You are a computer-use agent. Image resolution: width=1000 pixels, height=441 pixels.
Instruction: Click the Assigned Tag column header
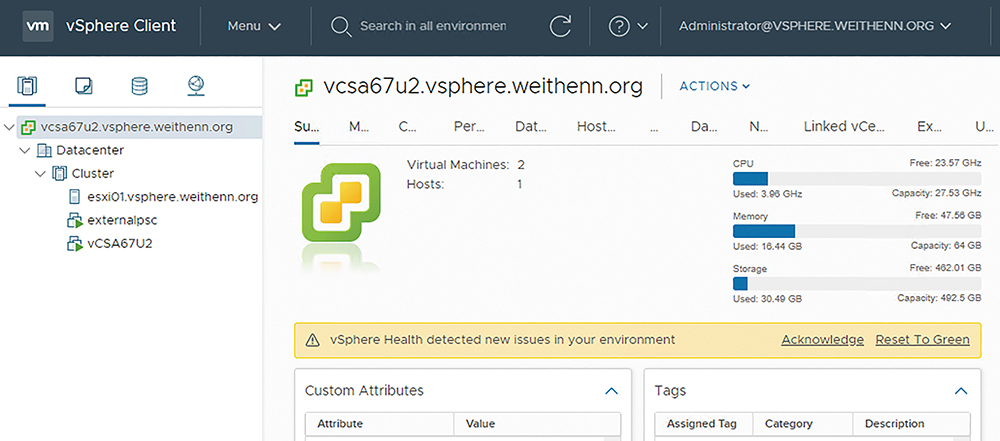(702, 424)
